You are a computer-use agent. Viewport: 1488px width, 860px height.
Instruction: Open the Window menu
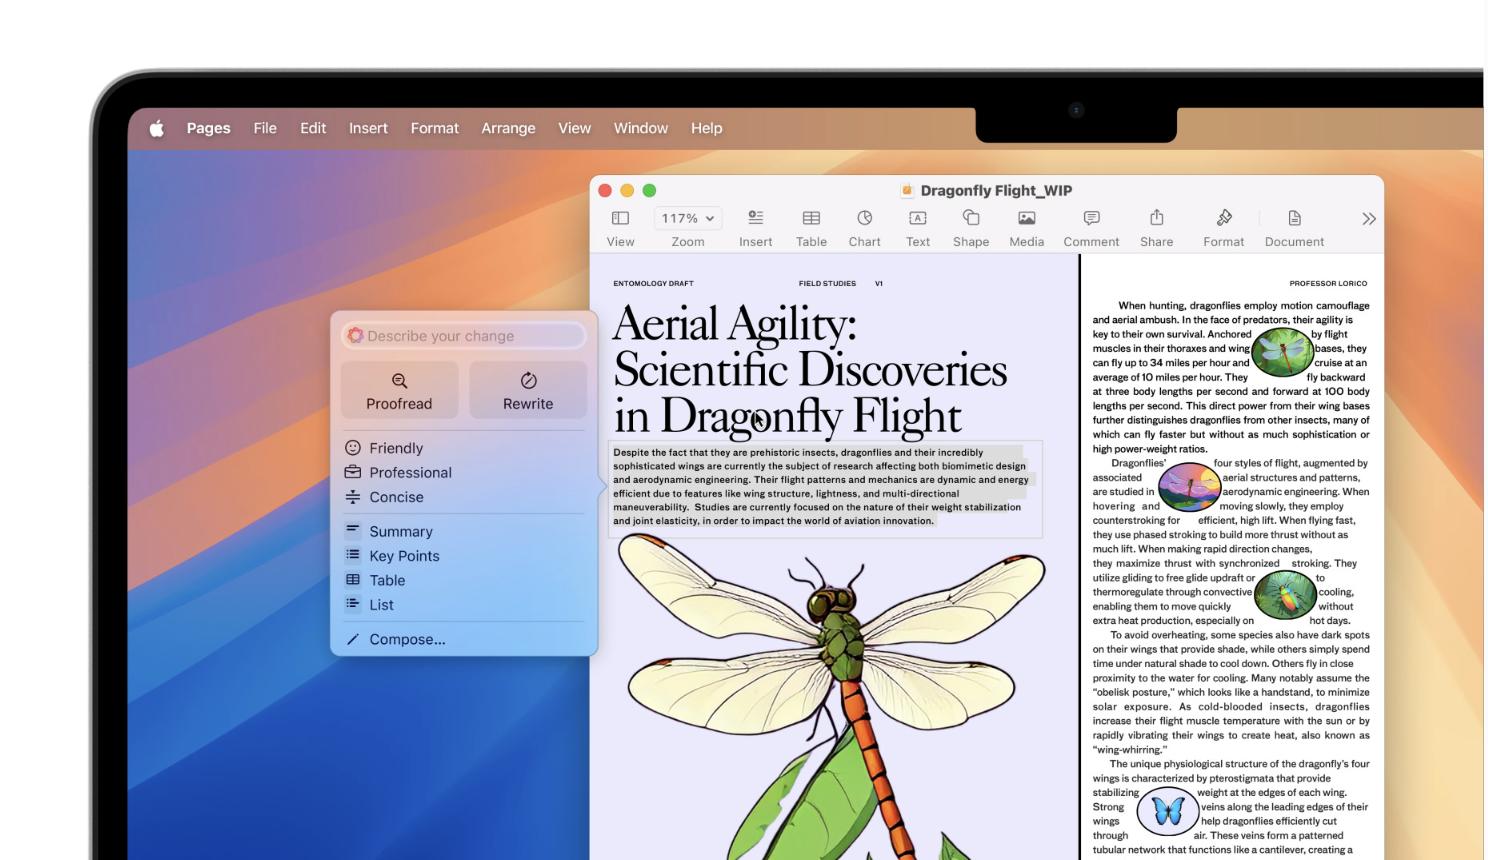point(641,128)
